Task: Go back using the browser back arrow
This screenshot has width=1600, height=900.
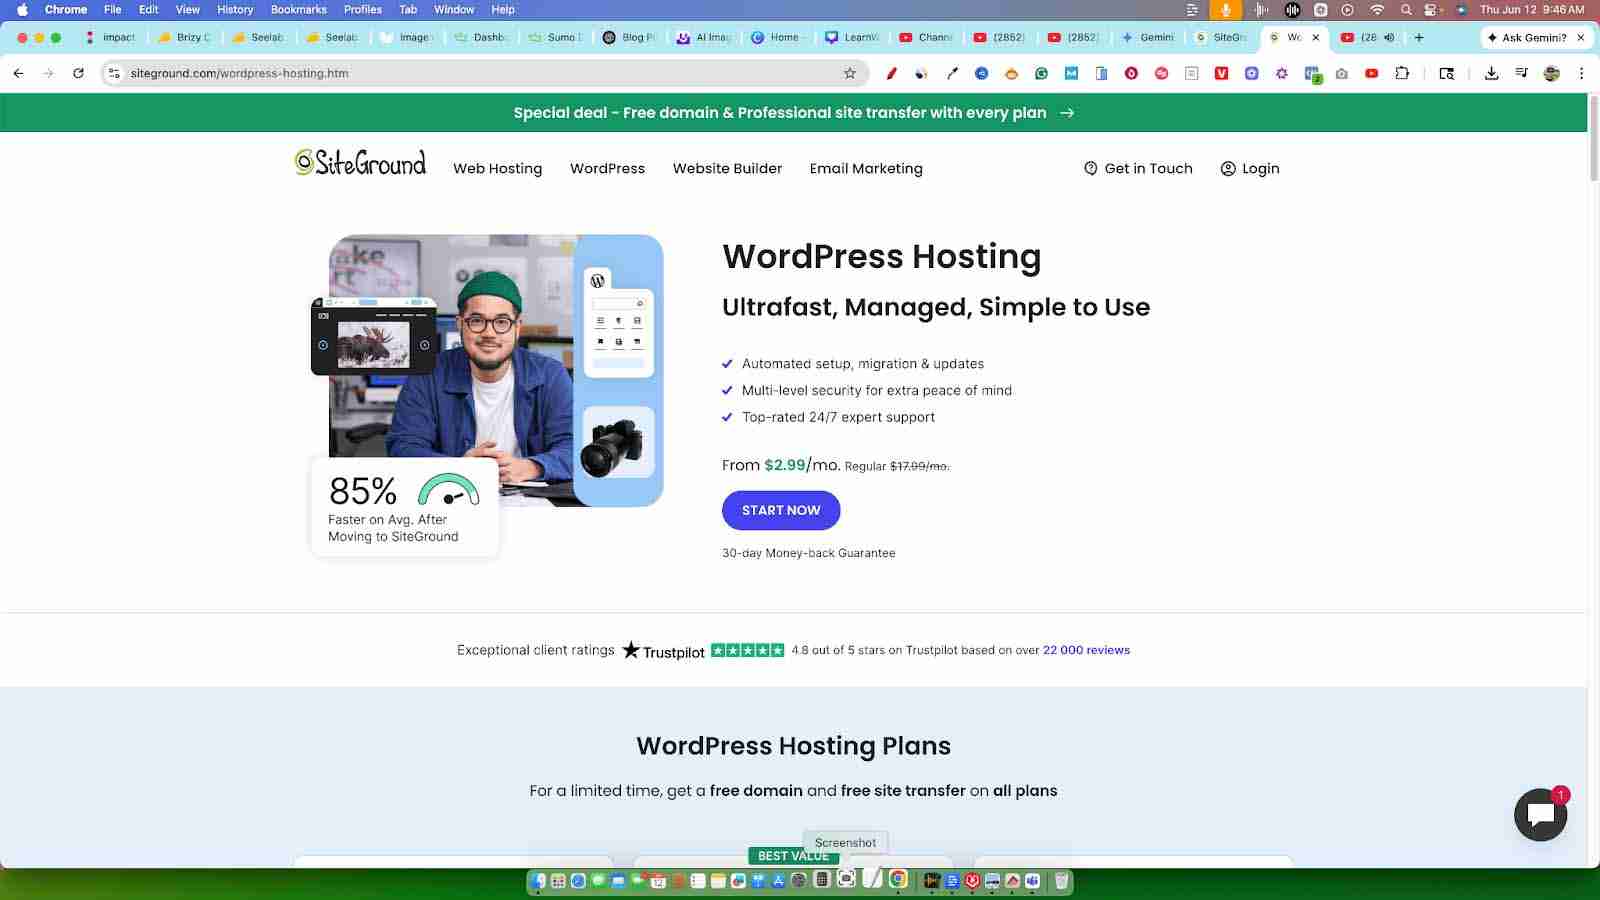Action: pos(19,73)
